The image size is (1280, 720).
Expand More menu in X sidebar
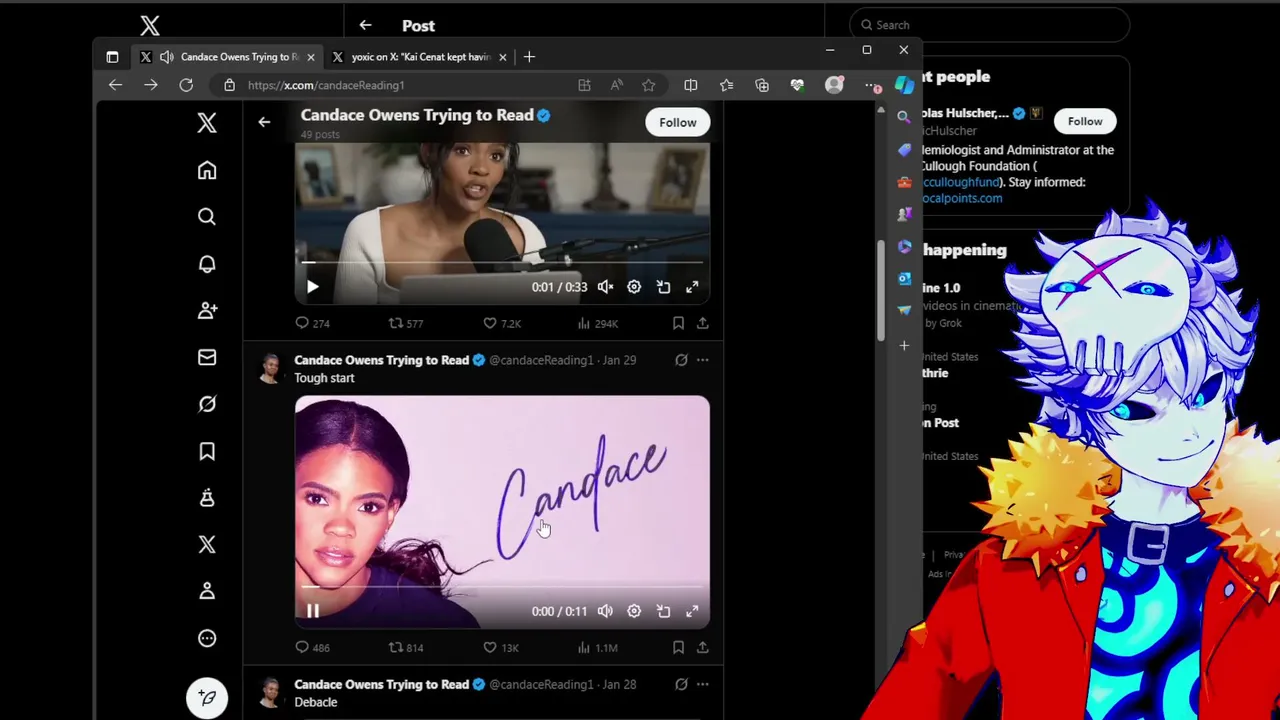[x=207, y=638]
